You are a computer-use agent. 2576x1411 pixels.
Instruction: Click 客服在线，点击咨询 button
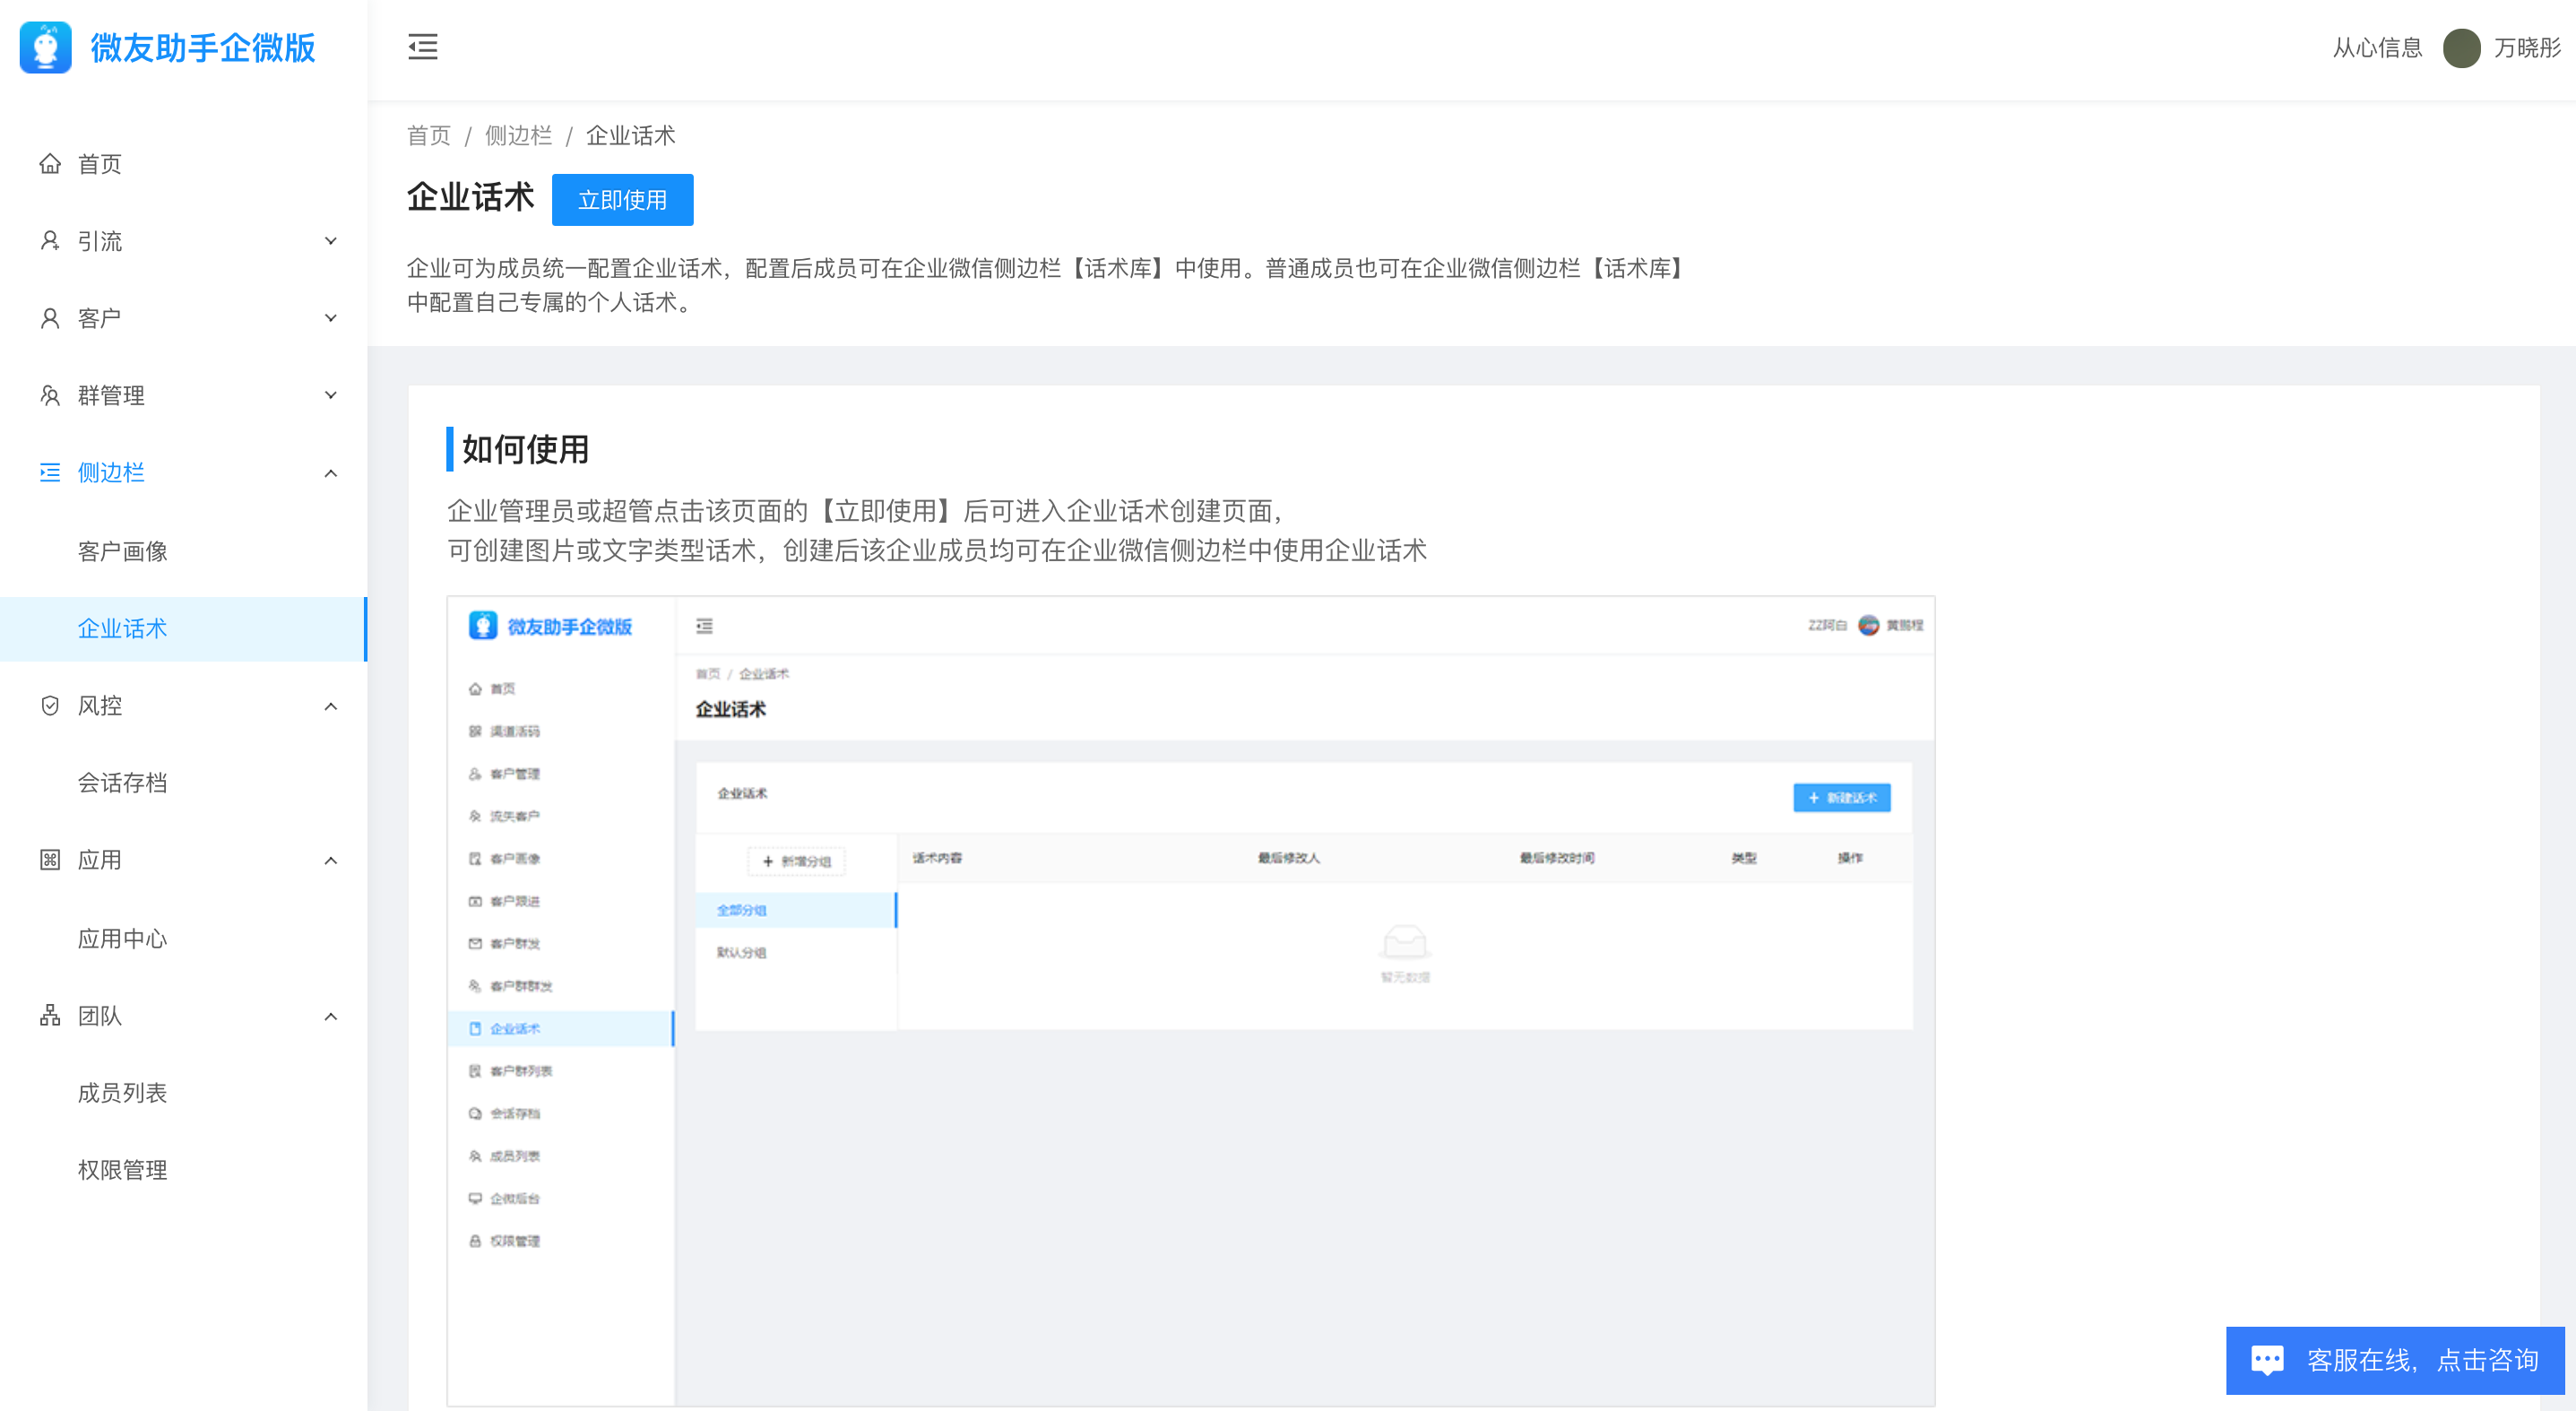click(2395, 1360)
